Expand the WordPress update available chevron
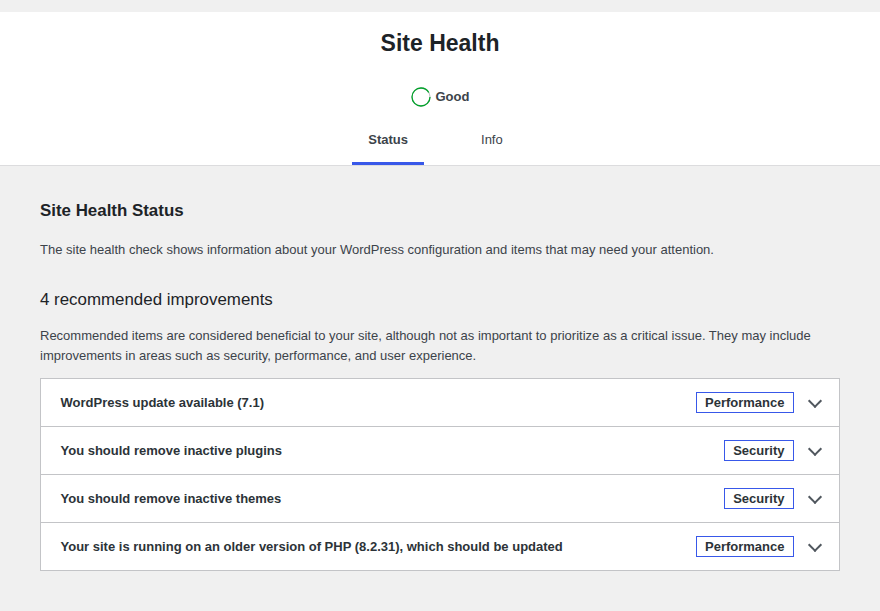This screenshot has height=611, width=880. (815, 403)
